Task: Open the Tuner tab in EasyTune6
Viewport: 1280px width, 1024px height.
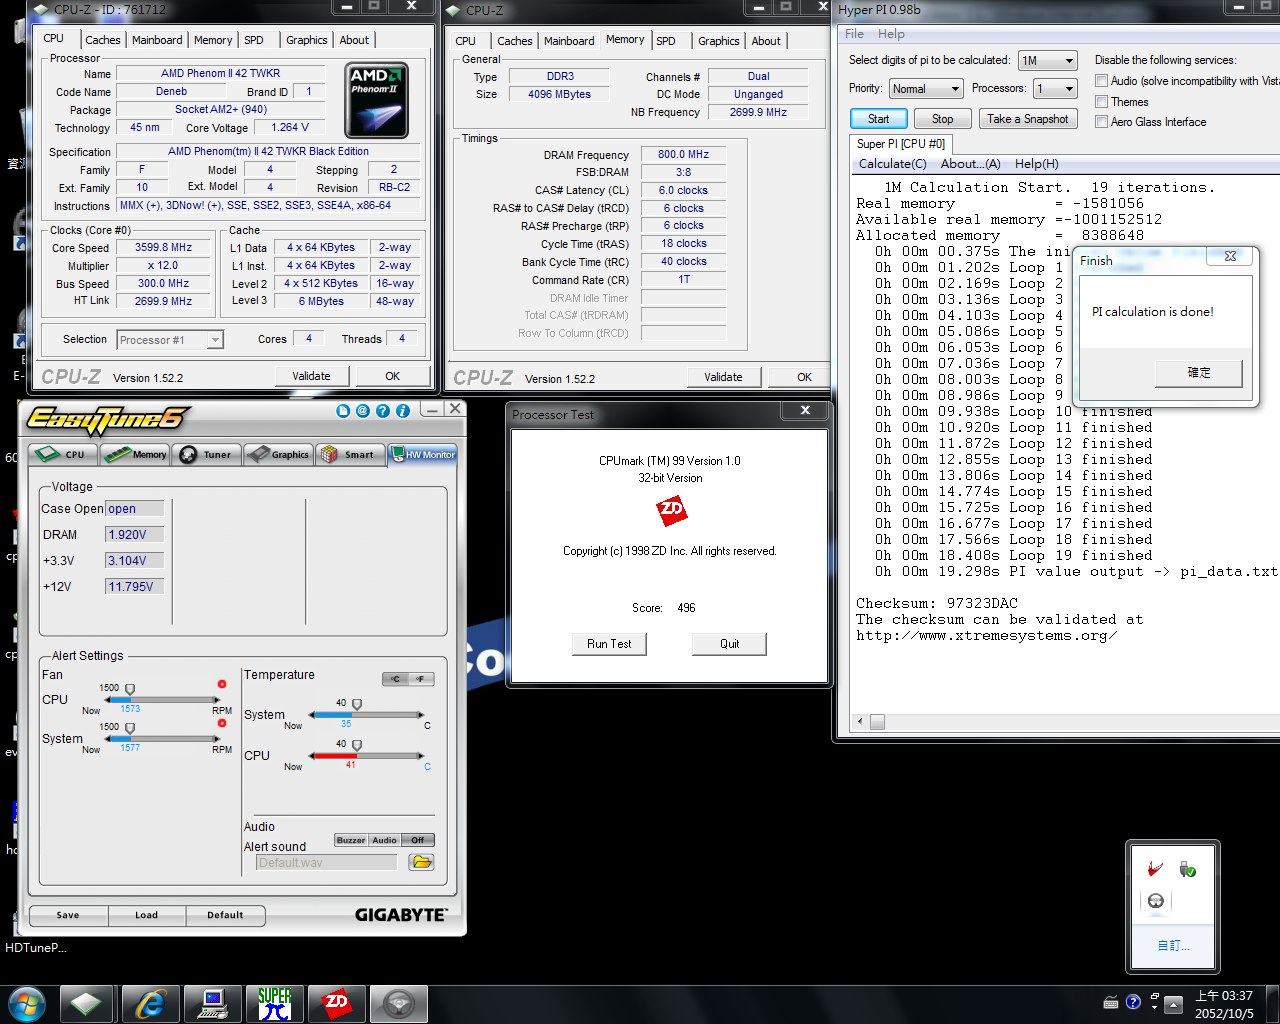Action: [x=206, y=454]
